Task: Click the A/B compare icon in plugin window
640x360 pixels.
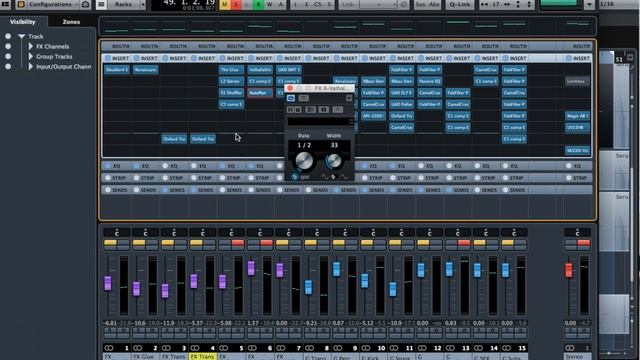Action: (311, 109)
